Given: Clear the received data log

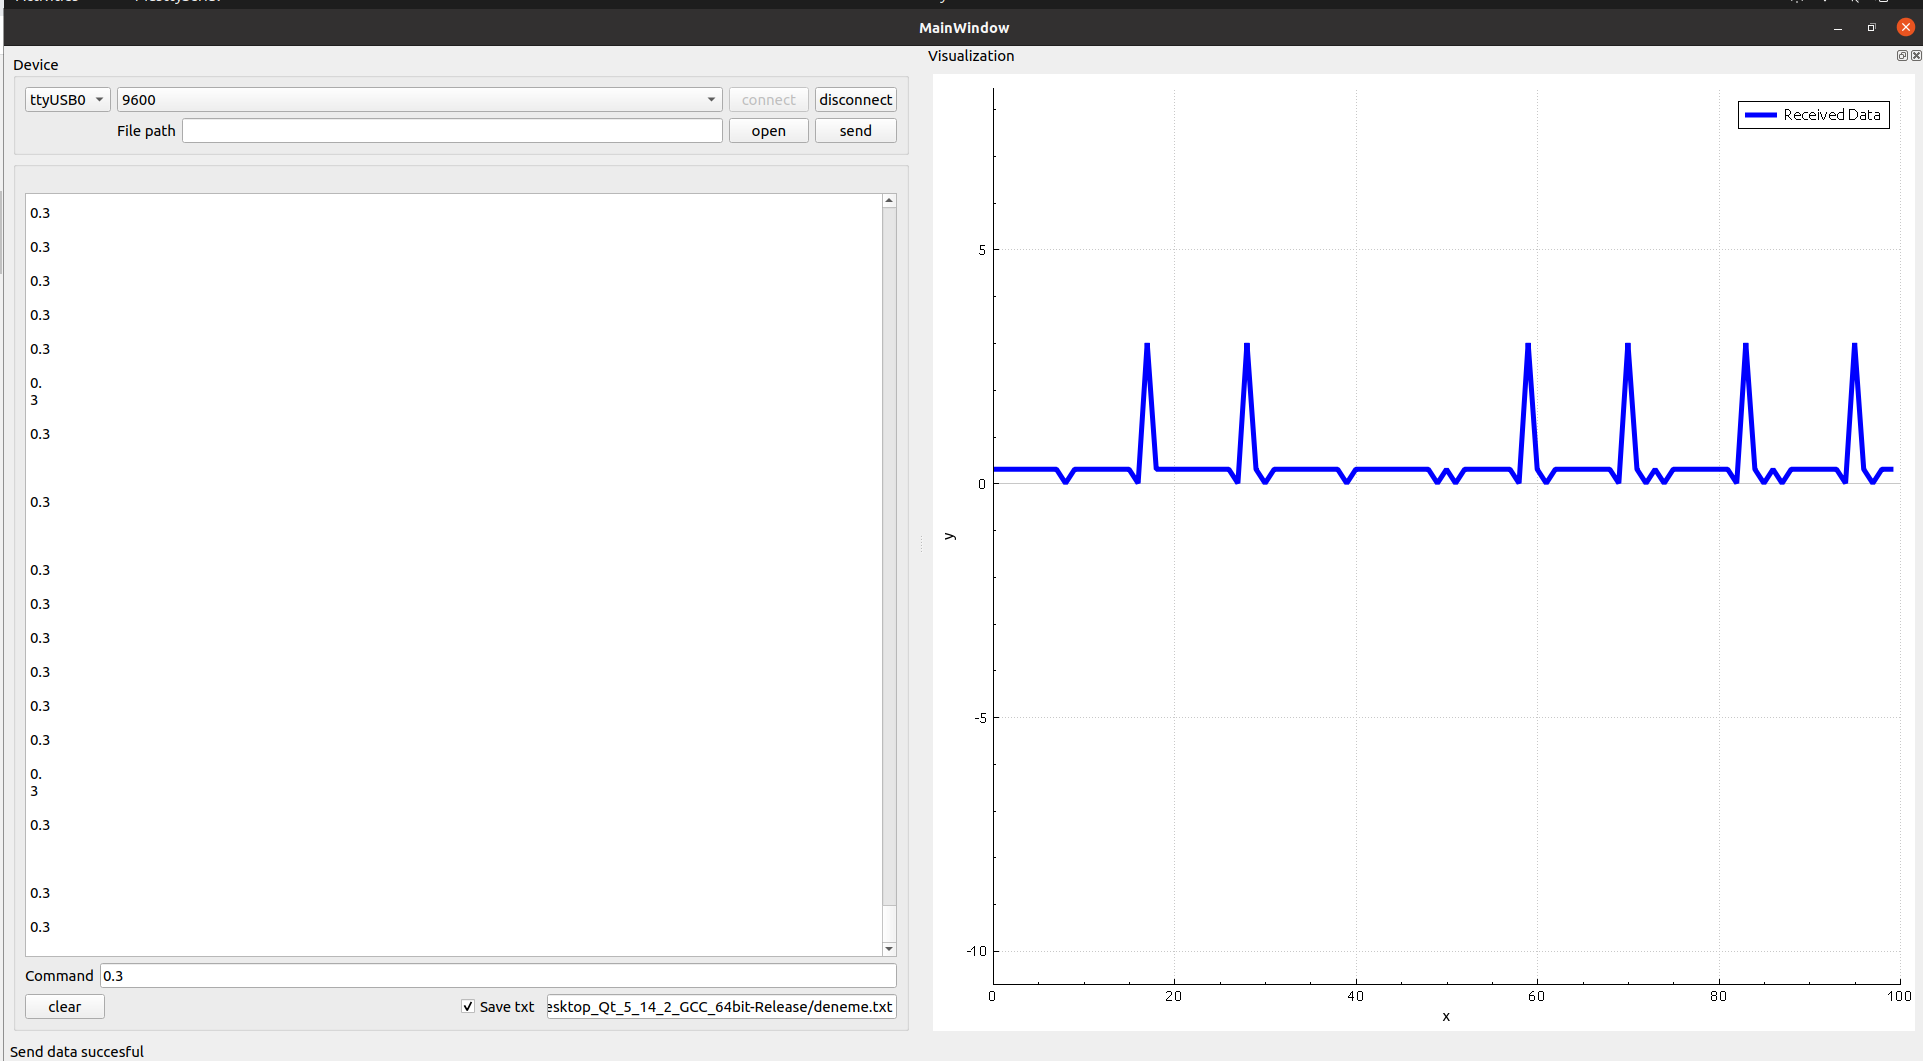Looking at the screenshot, I should 64,1006.
